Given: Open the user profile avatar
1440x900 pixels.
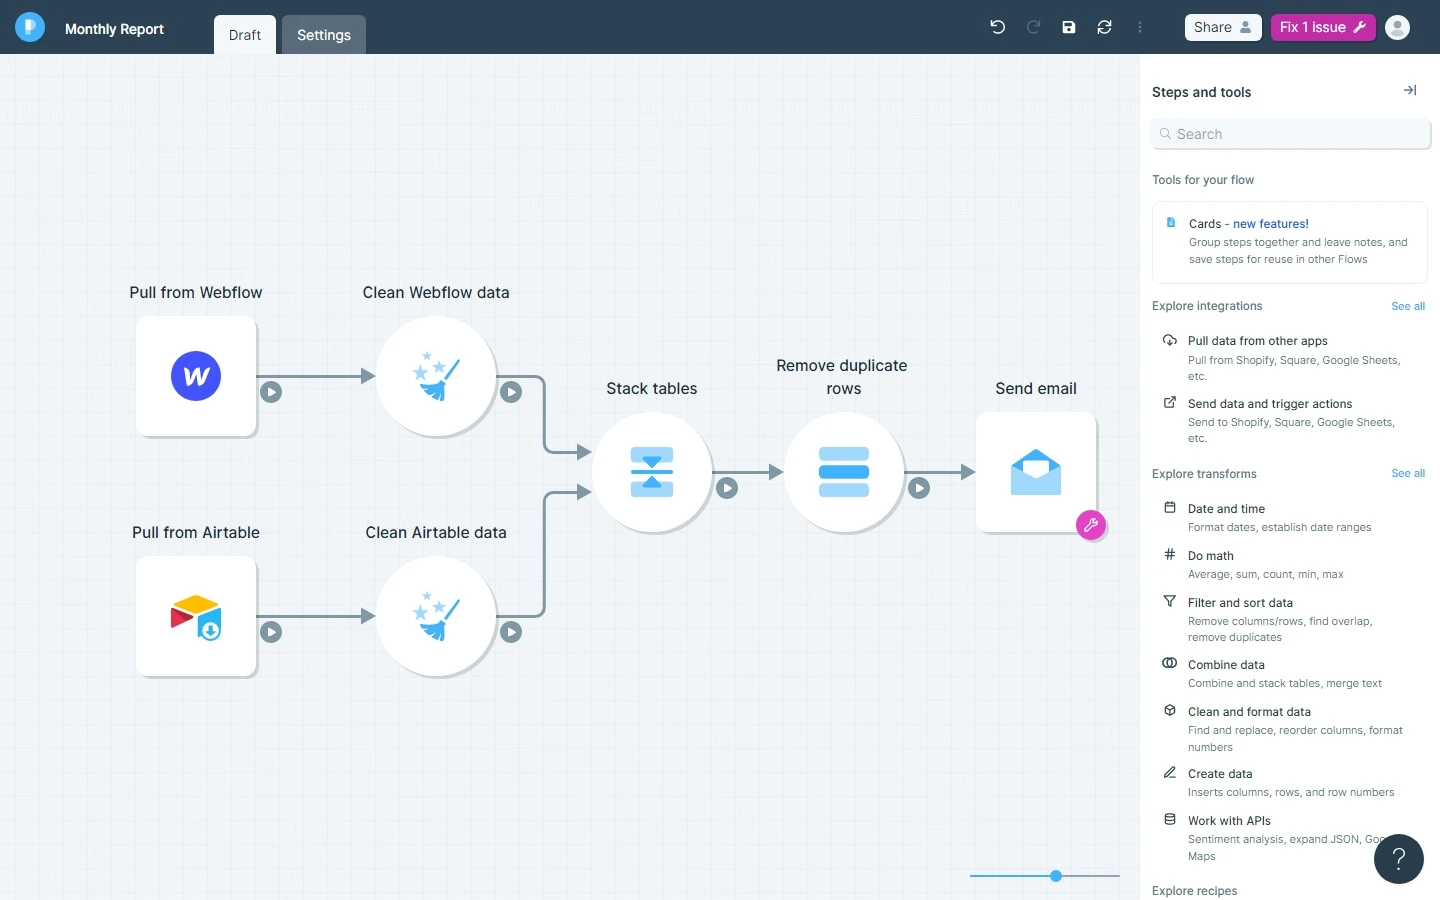Looking at the screenshot, I should (1397, 27).
